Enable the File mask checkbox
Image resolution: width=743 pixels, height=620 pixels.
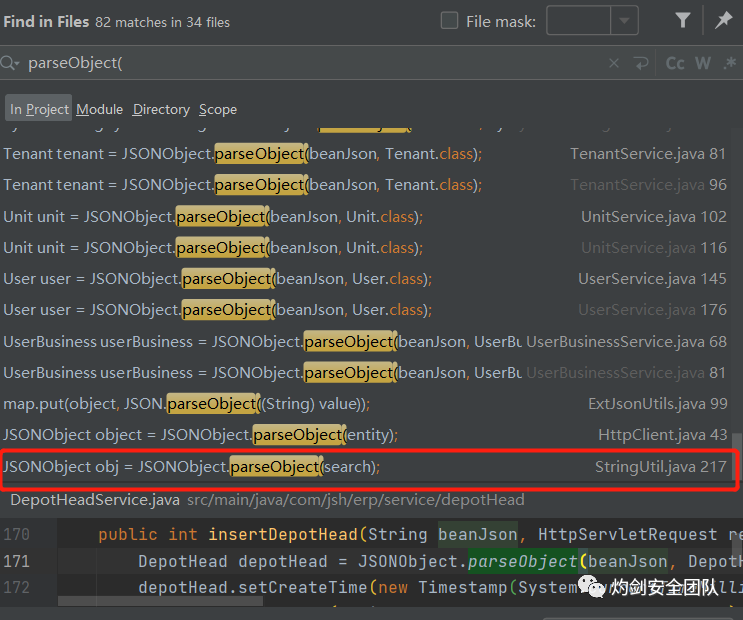(449, 21)
